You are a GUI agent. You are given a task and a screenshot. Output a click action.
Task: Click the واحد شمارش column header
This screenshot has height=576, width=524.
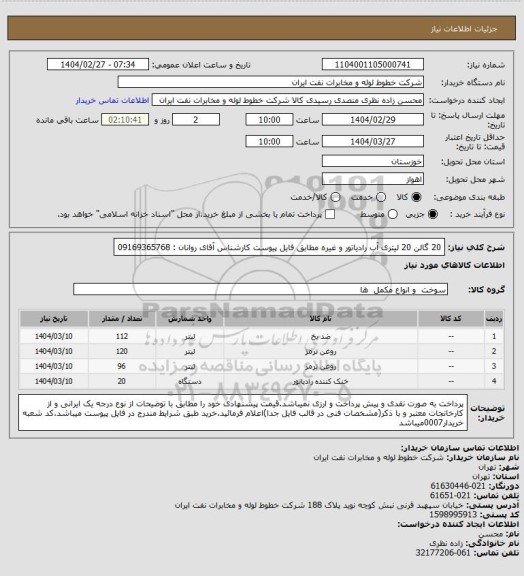coord(190,318)
